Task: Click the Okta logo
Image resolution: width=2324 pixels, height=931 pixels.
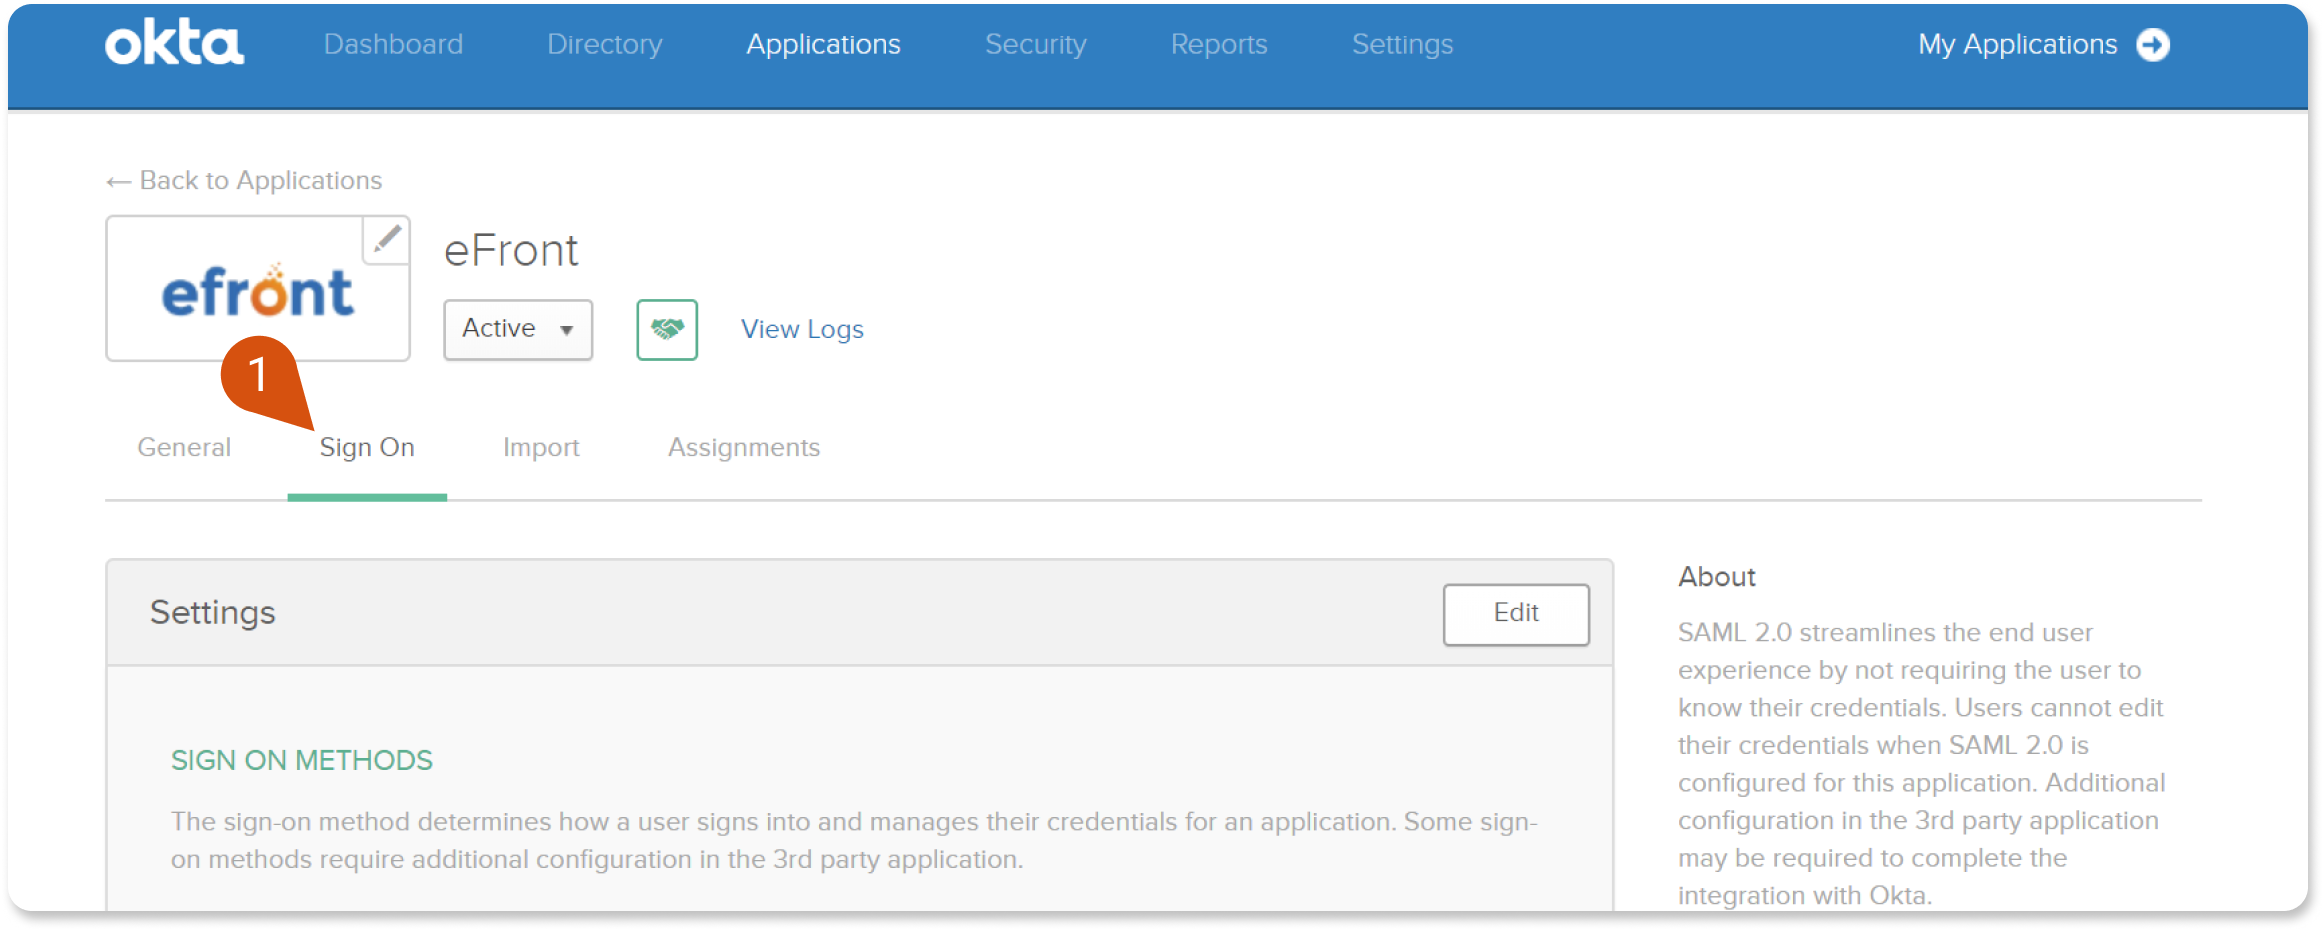Action: coord(174,43)
